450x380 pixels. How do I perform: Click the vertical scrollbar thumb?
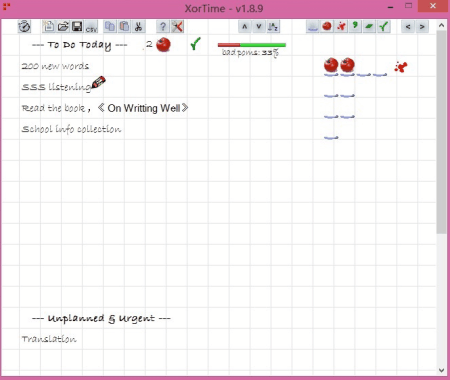[x=441, y=133]
